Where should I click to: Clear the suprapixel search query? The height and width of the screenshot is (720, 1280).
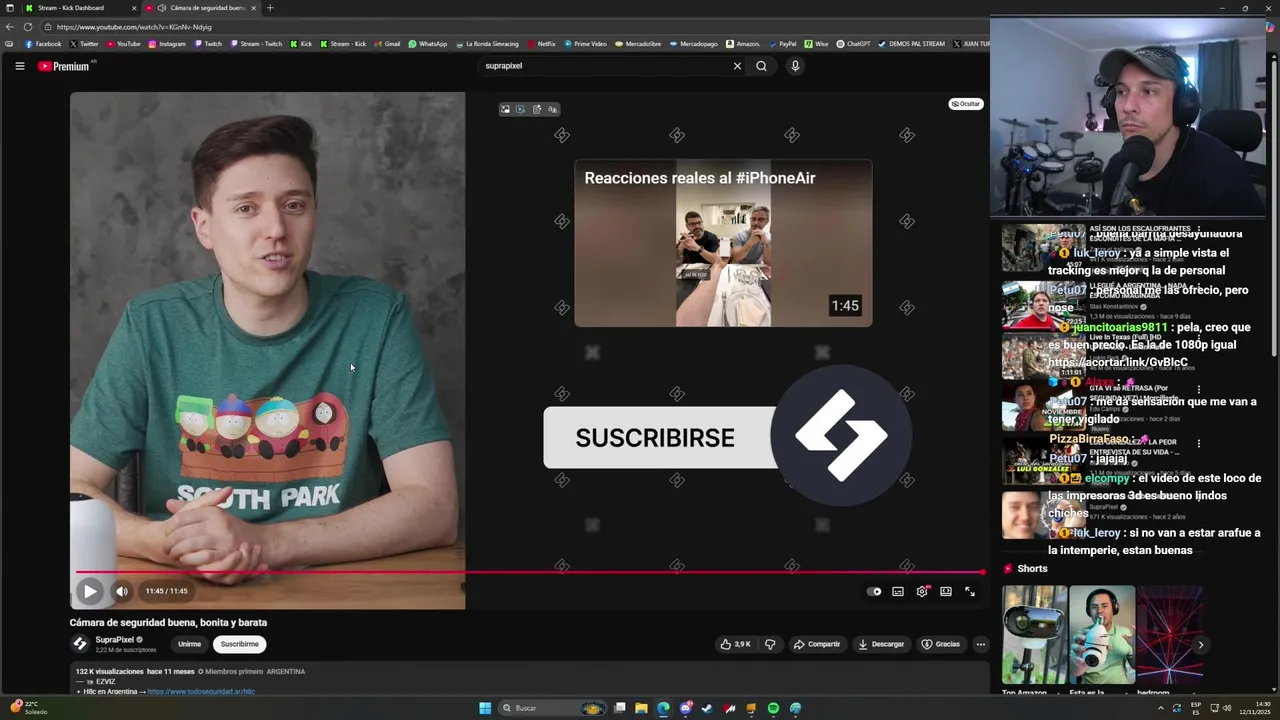pos(737,66)
